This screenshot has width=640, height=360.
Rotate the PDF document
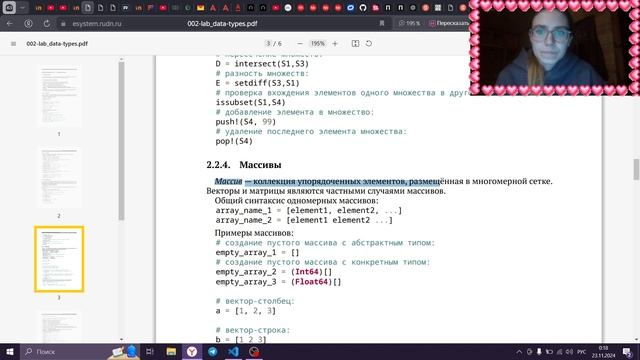point(369,43)
